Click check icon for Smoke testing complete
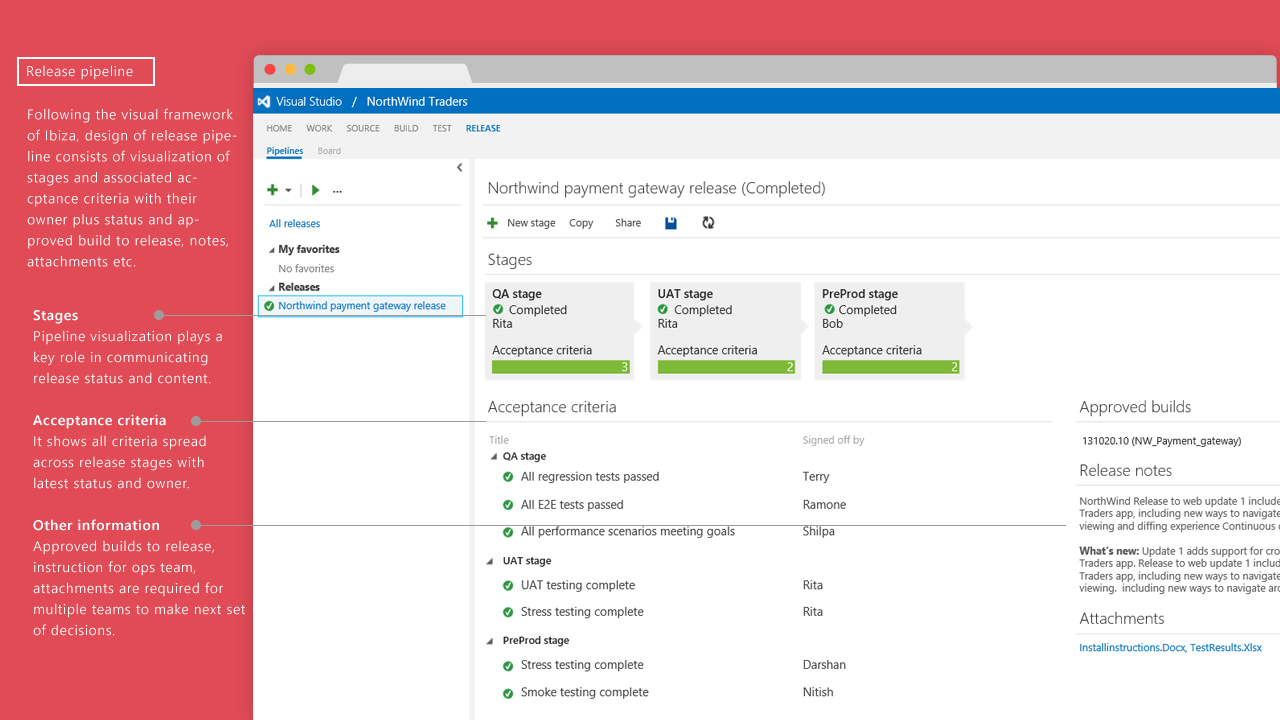1280x720 pixels. 509,692
